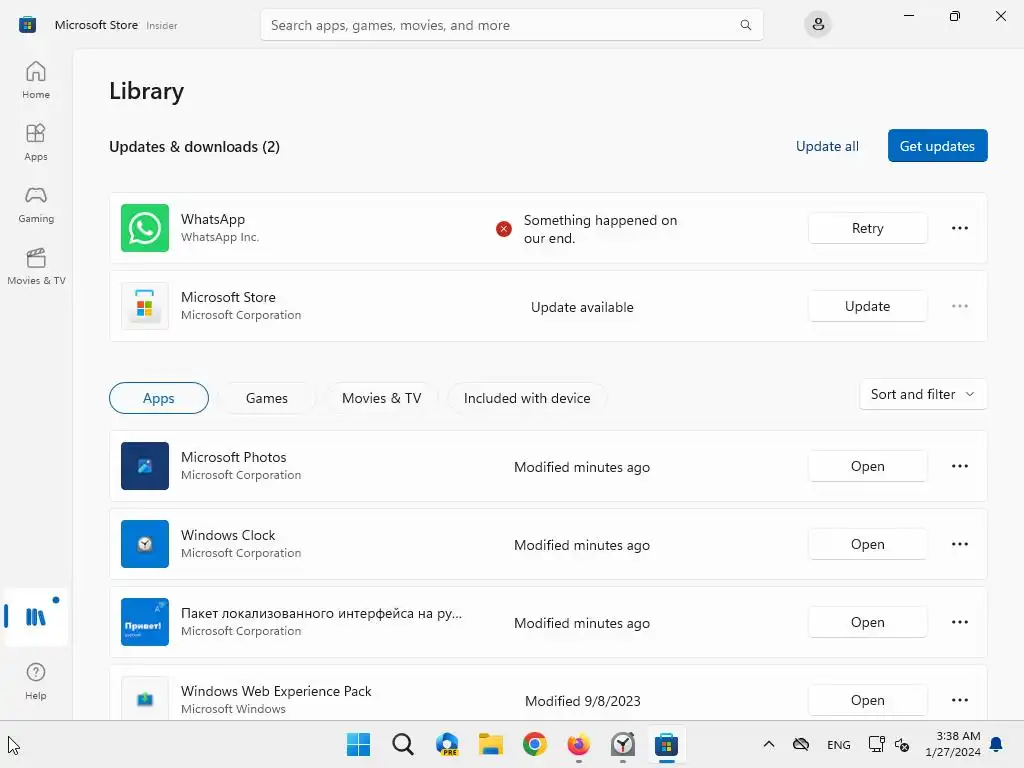Open the Apps section in sidebar
The width and height of the screenshot is (1024, 768).
(36, 142)
